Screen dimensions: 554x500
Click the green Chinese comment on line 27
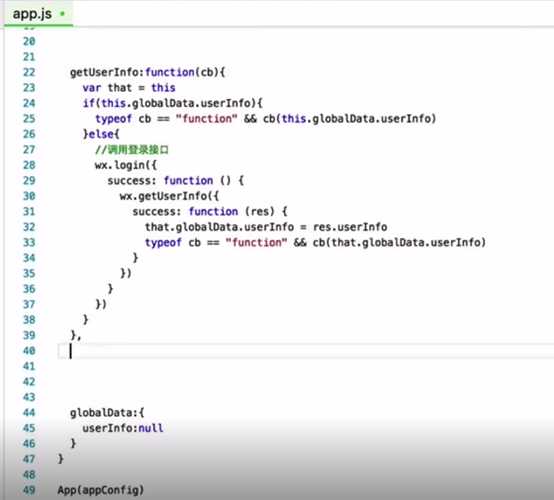(132, 150)
